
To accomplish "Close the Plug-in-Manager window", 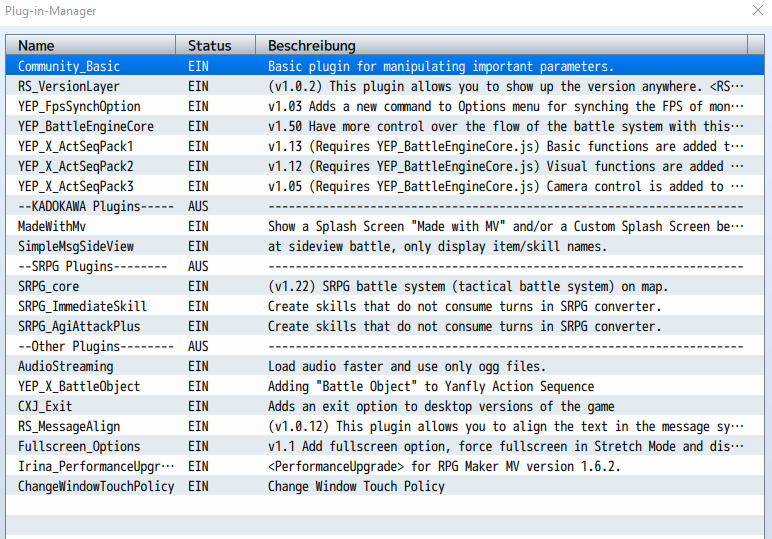I will point(758,10).
